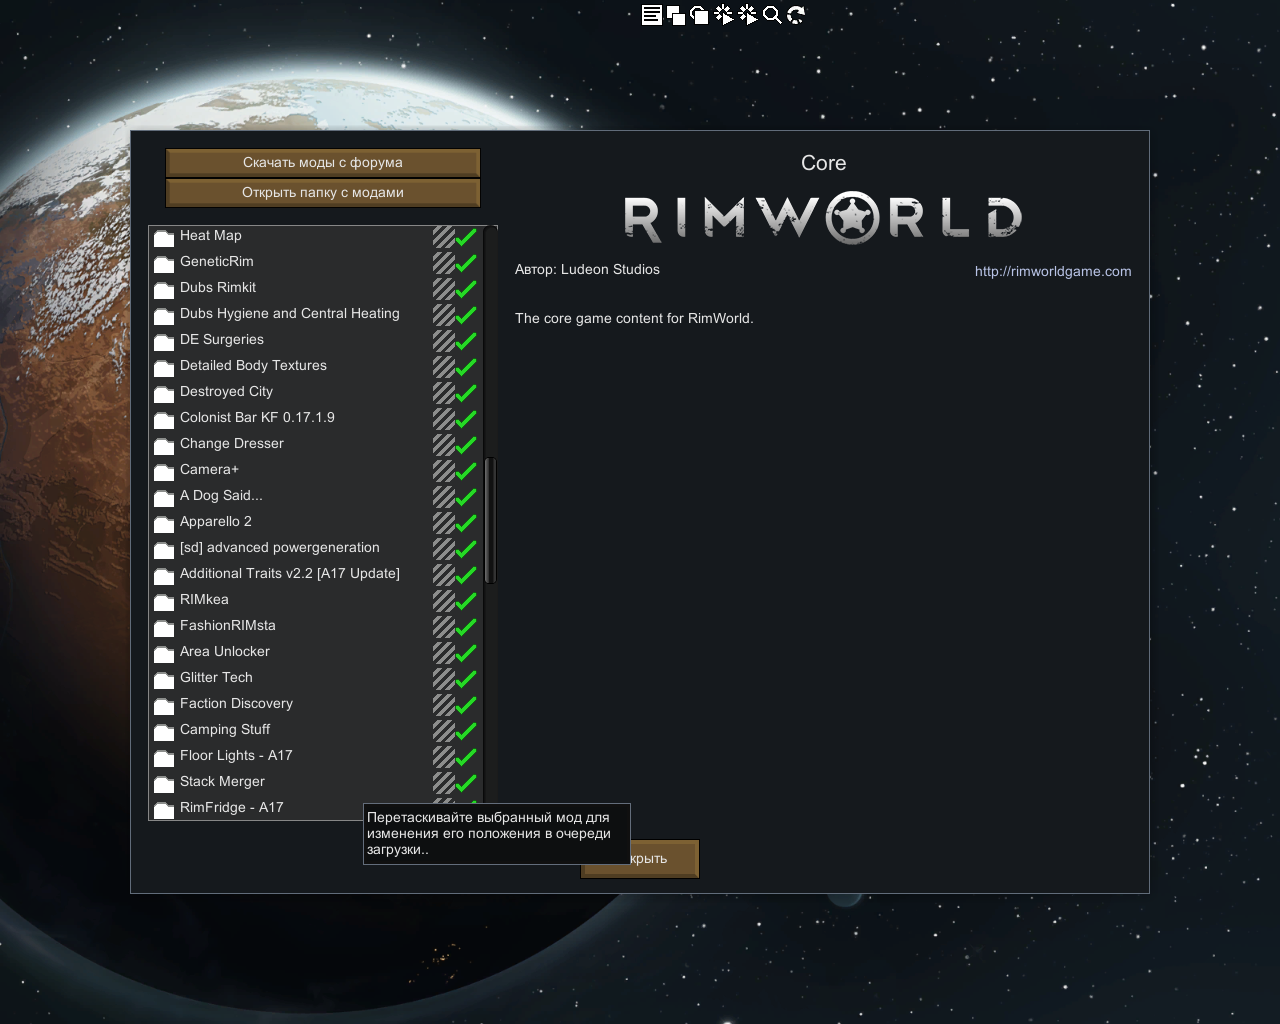This screenshot has height=1024, width=1280.
Task: Select 'Camping Stuff' mod name
Action: [x=225, y=729]
